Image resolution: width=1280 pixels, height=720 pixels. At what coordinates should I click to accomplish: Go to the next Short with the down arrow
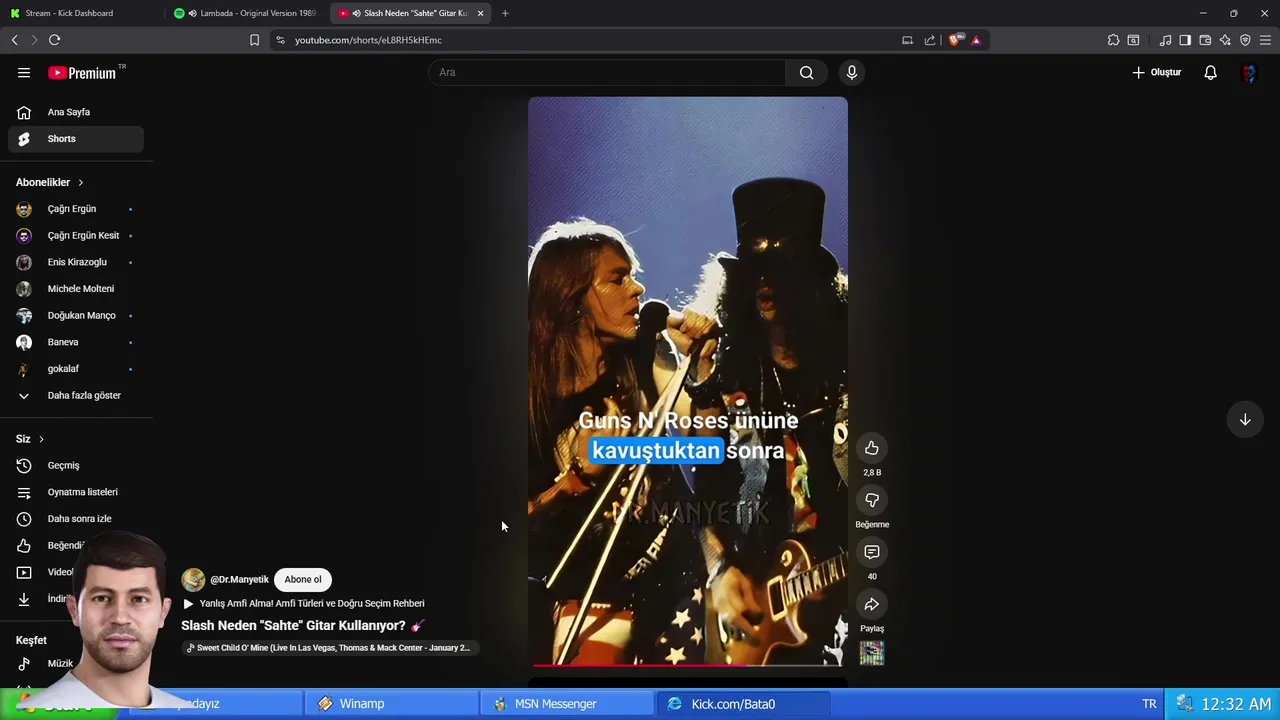click(x=1245, y=420)
